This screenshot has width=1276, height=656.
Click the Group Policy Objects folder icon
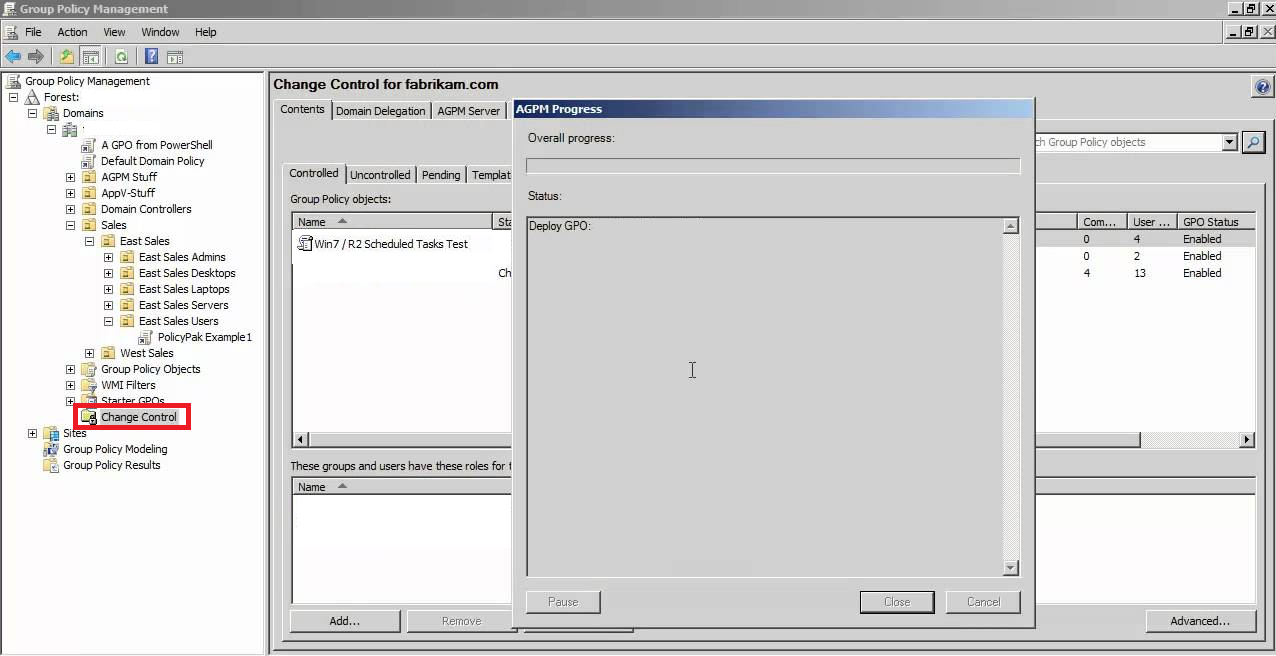point(90,369)
